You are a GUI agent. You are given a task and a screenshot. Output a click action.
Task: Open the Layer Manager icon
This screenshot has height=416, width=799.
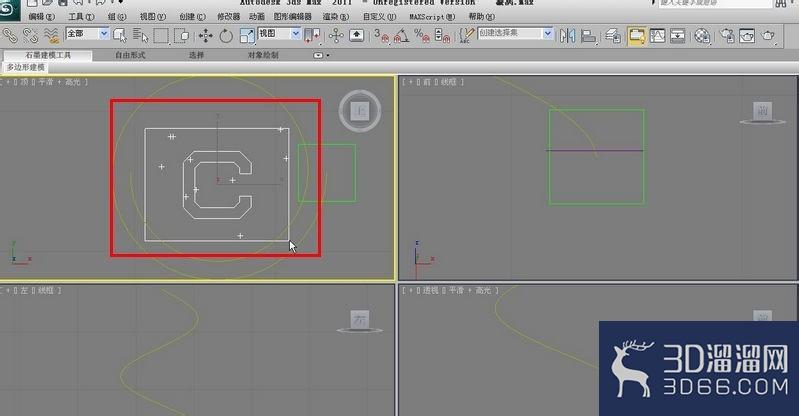pos(613,36)
